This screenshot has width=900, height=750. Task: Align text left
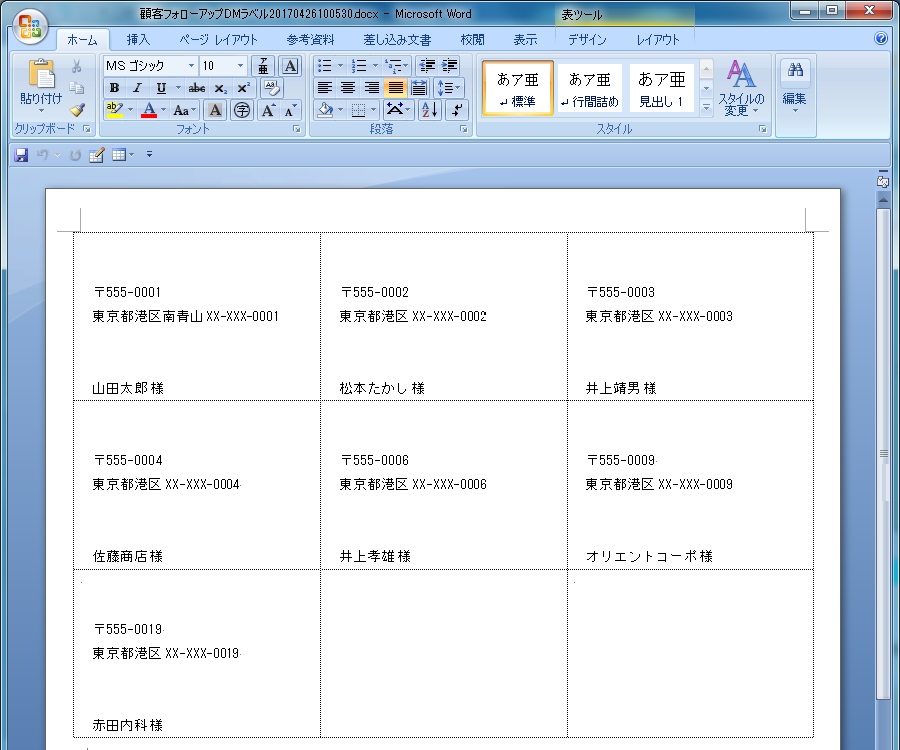click(x=325, y=88)
